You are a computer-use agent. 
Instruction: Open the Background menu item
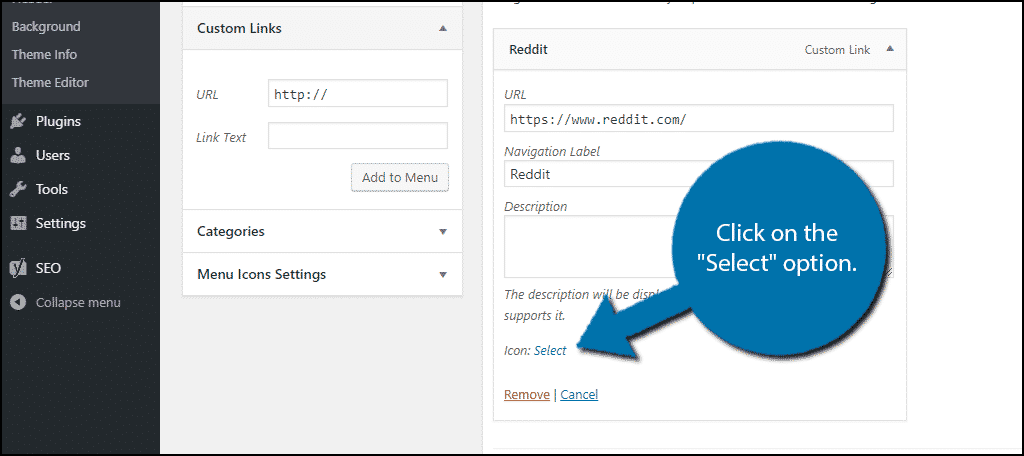[46, 26]
